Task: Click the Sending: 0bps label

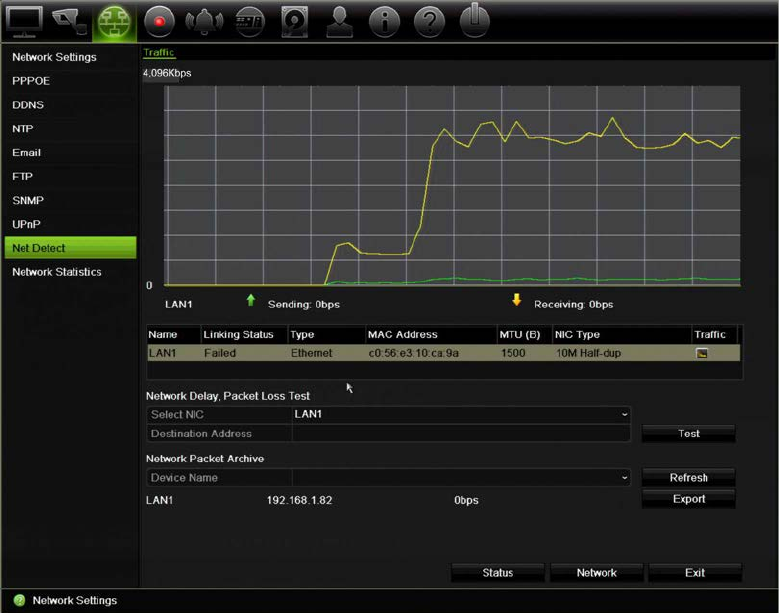Action: 304,304
